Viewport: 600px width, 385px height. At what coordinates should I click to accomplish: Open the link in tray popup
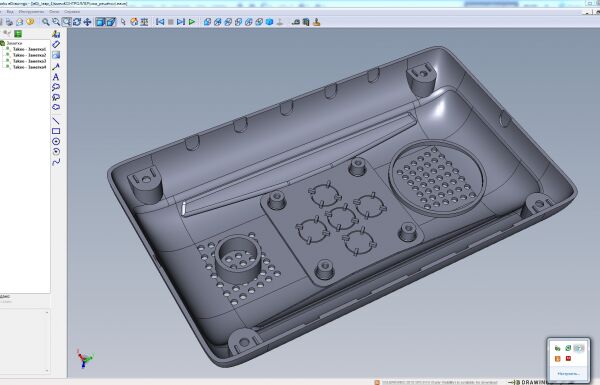point(568,374)
